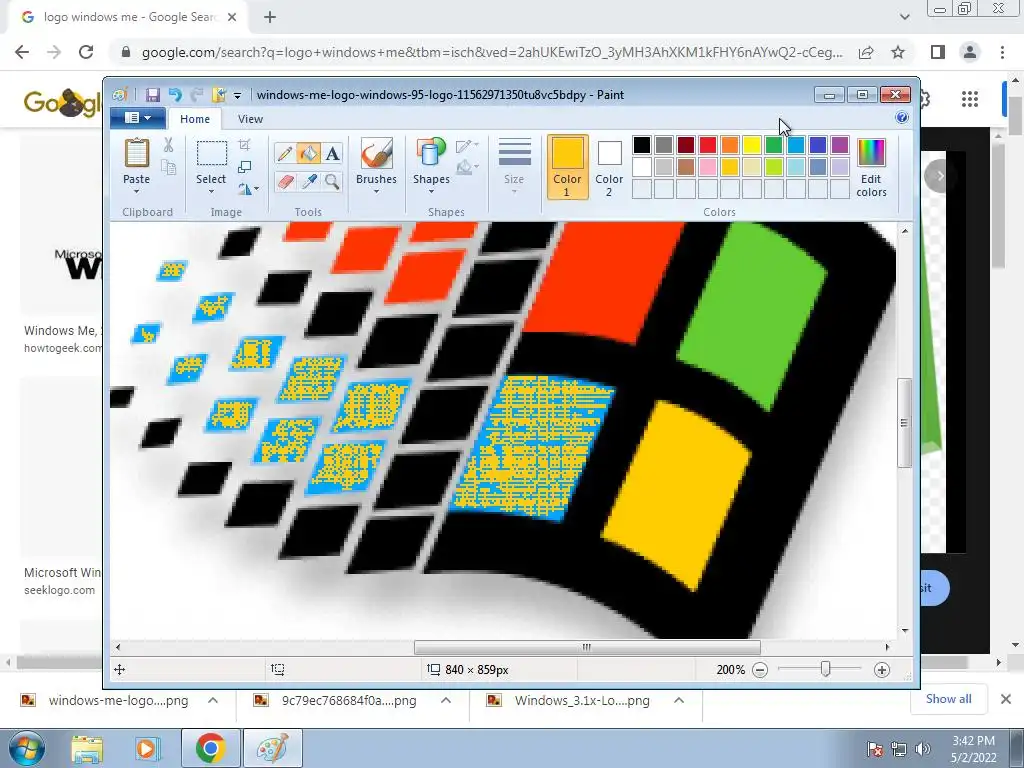Click the Chrome share page icon

coord(866,52)
